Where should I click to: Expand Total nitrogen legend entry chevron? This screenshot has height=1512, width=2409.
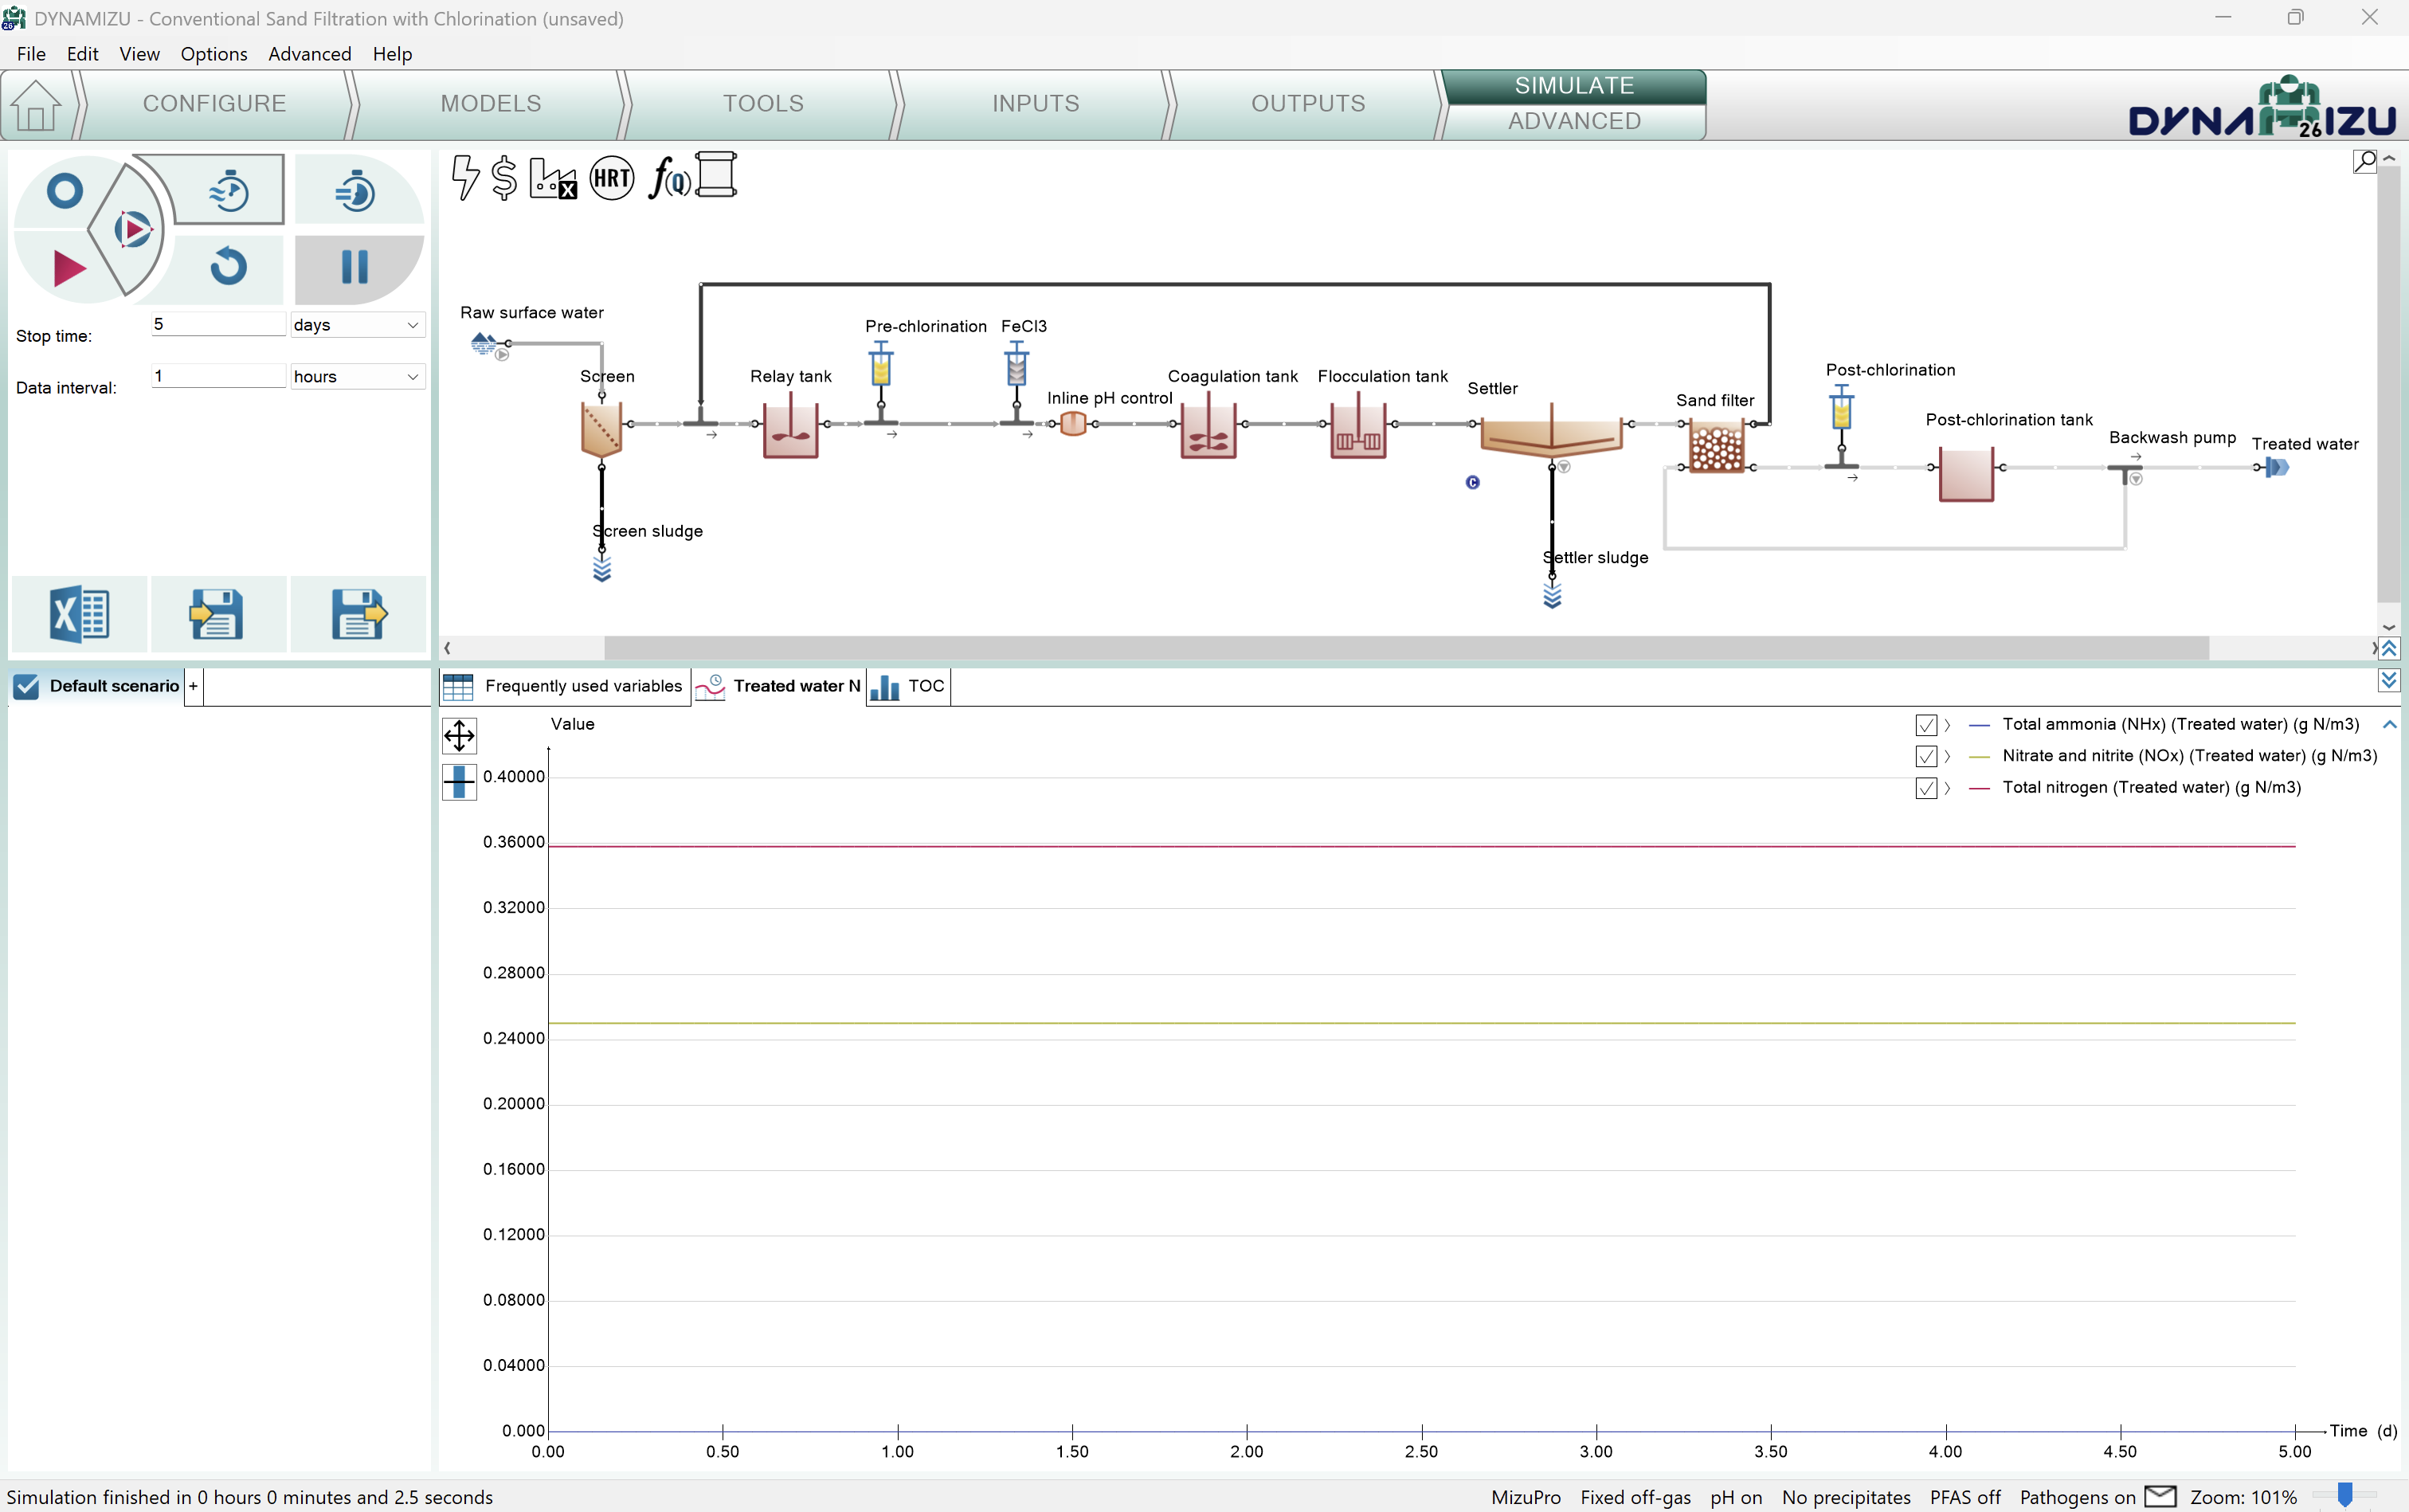[1948, 788]
